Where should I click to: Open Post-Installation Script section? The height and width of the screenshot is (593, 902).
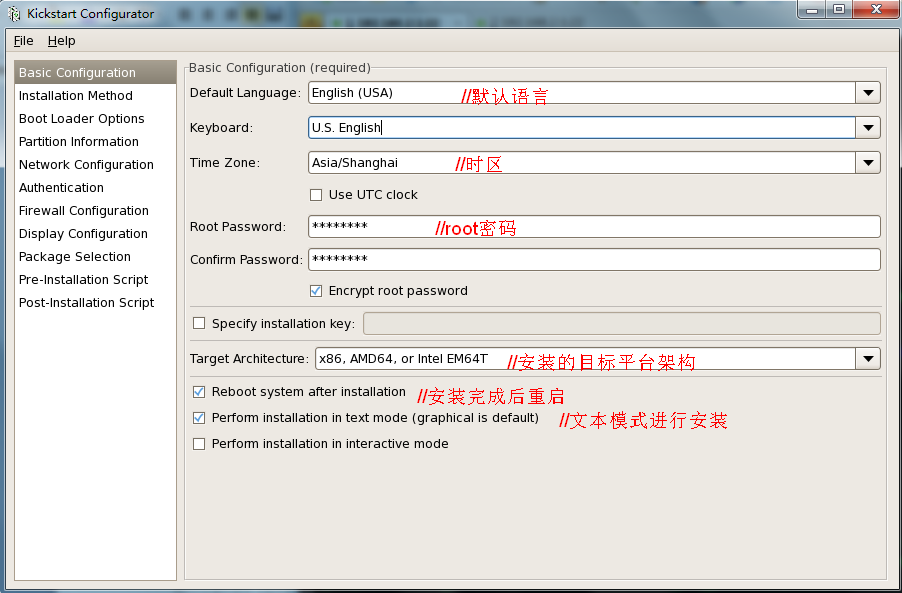pyautogui.click(x=95, y=303)
